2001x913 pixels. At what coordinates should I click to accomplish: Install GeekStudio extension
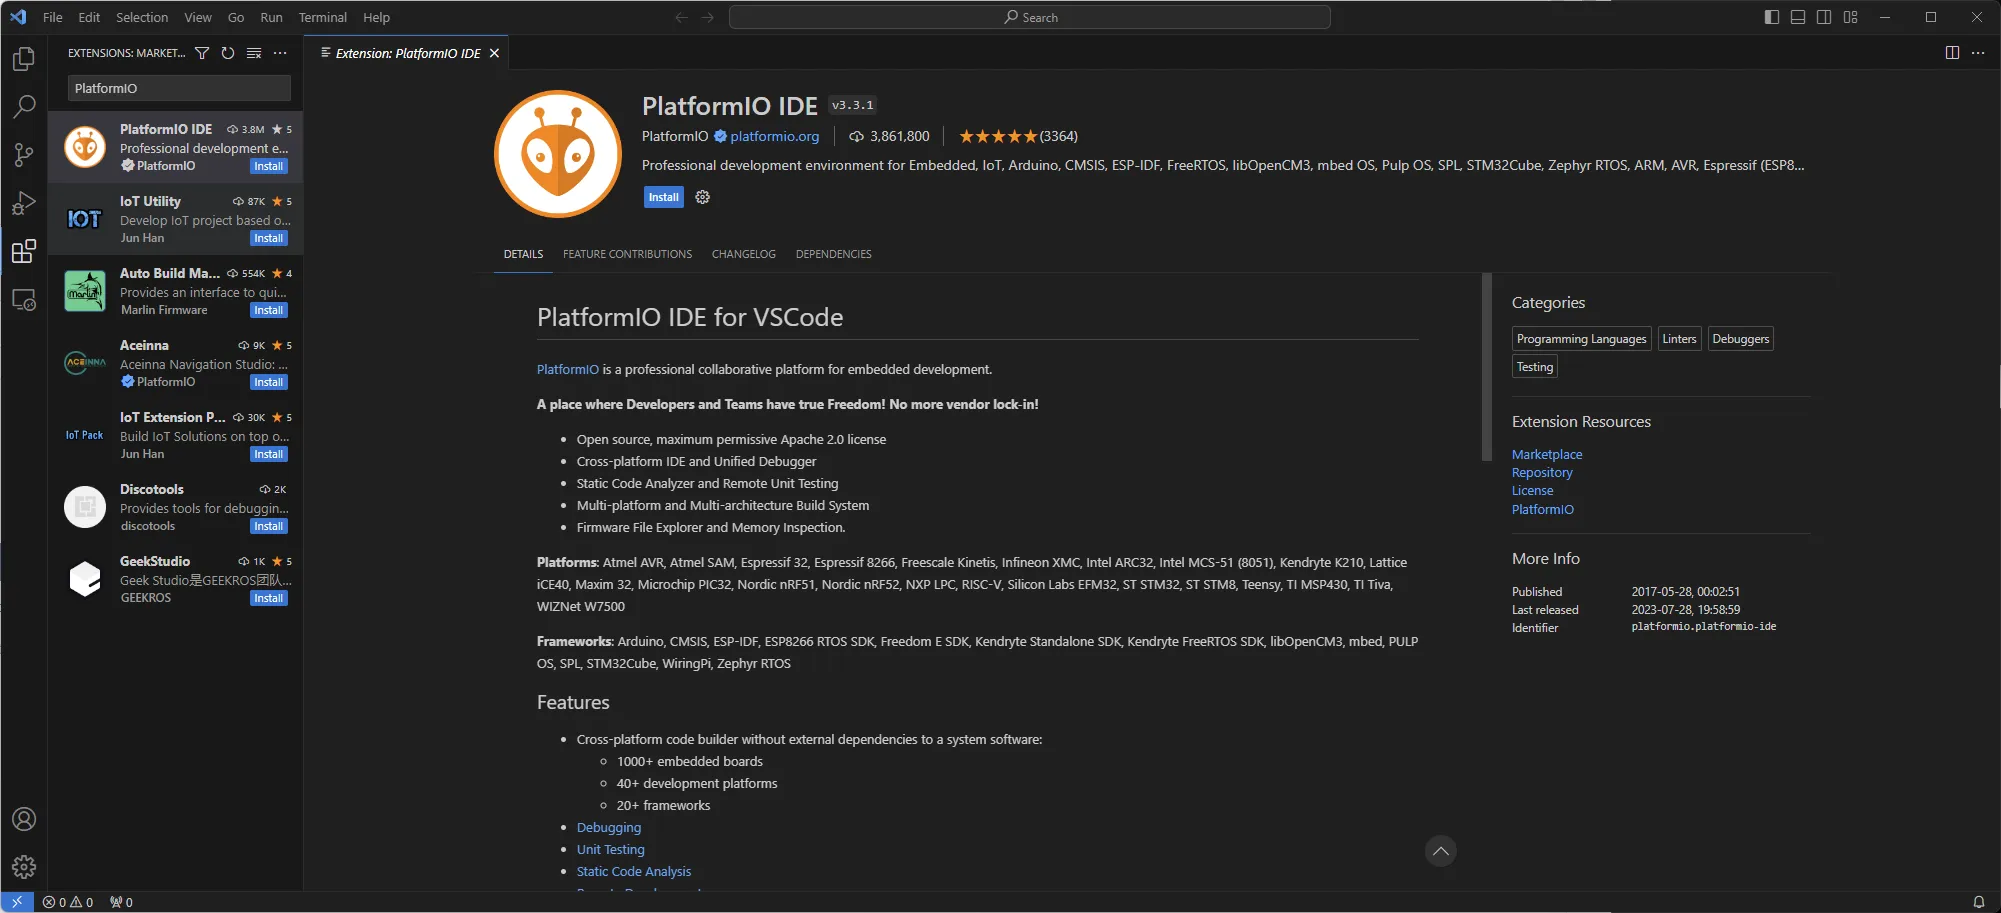pos(269,598)
